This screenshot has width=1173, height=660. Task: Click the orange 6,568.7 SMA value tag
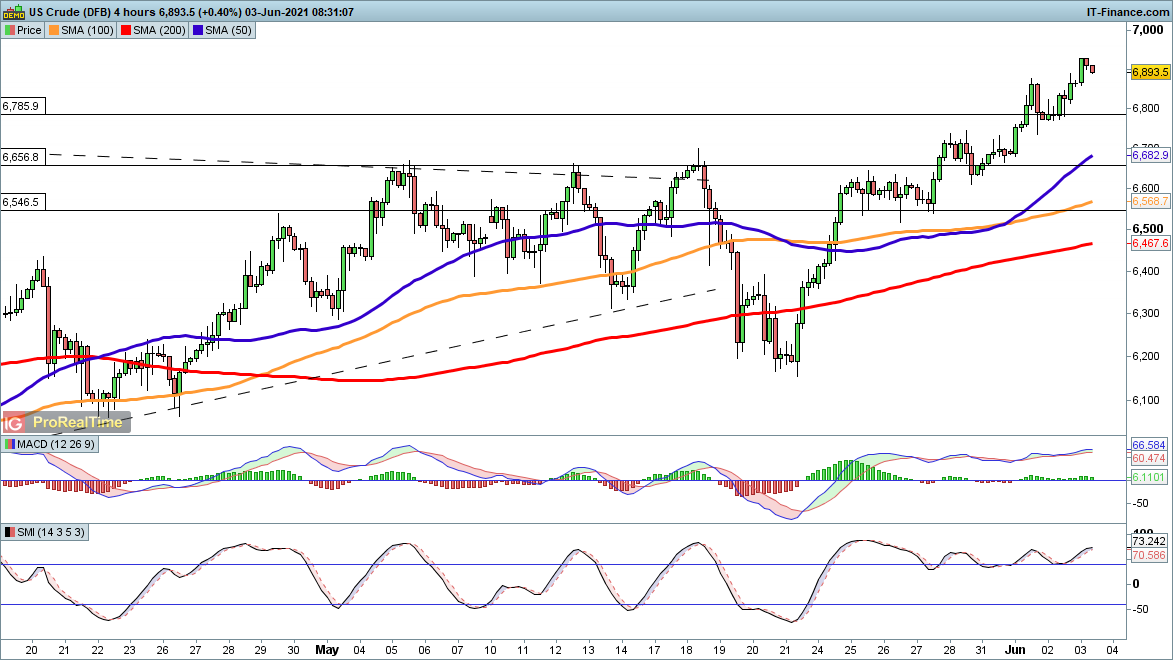pos(1150,202)
